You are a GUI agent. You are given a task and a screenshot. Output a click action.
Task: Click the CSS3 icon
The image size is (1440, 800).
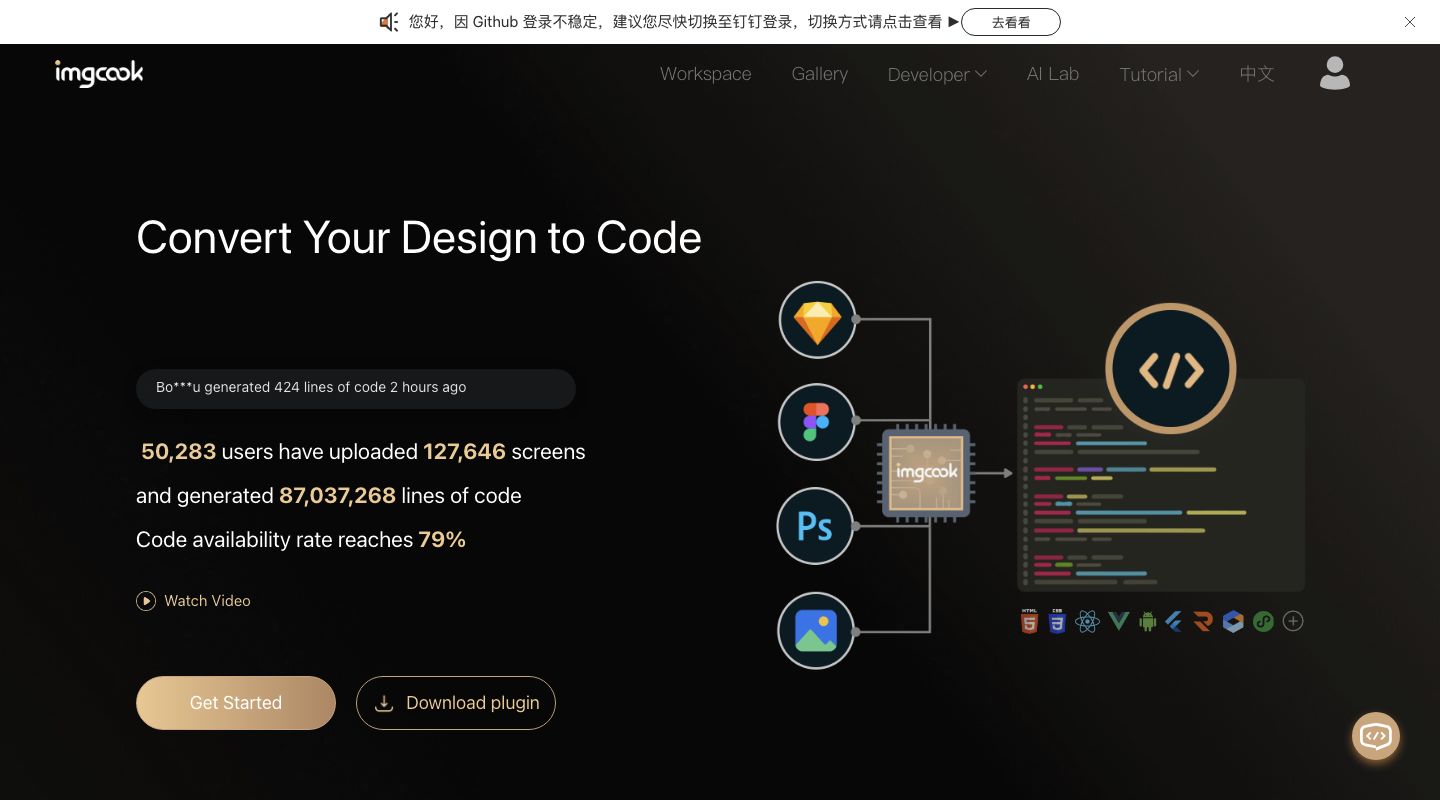pyautogui.click(x=1057, y=621)
